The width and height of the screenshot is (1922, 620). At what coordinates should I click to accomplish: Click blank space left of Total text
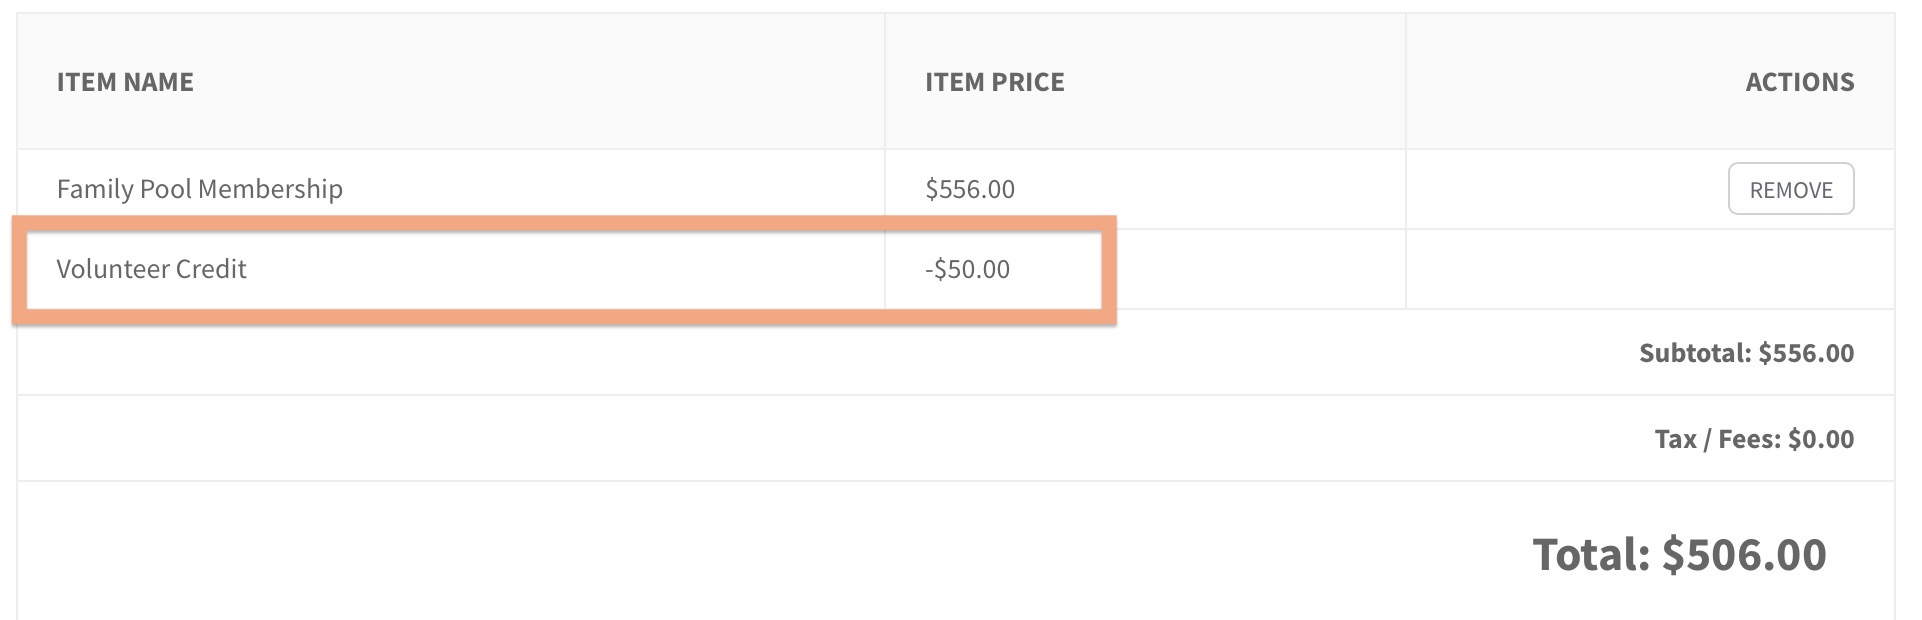click(800, 555)
